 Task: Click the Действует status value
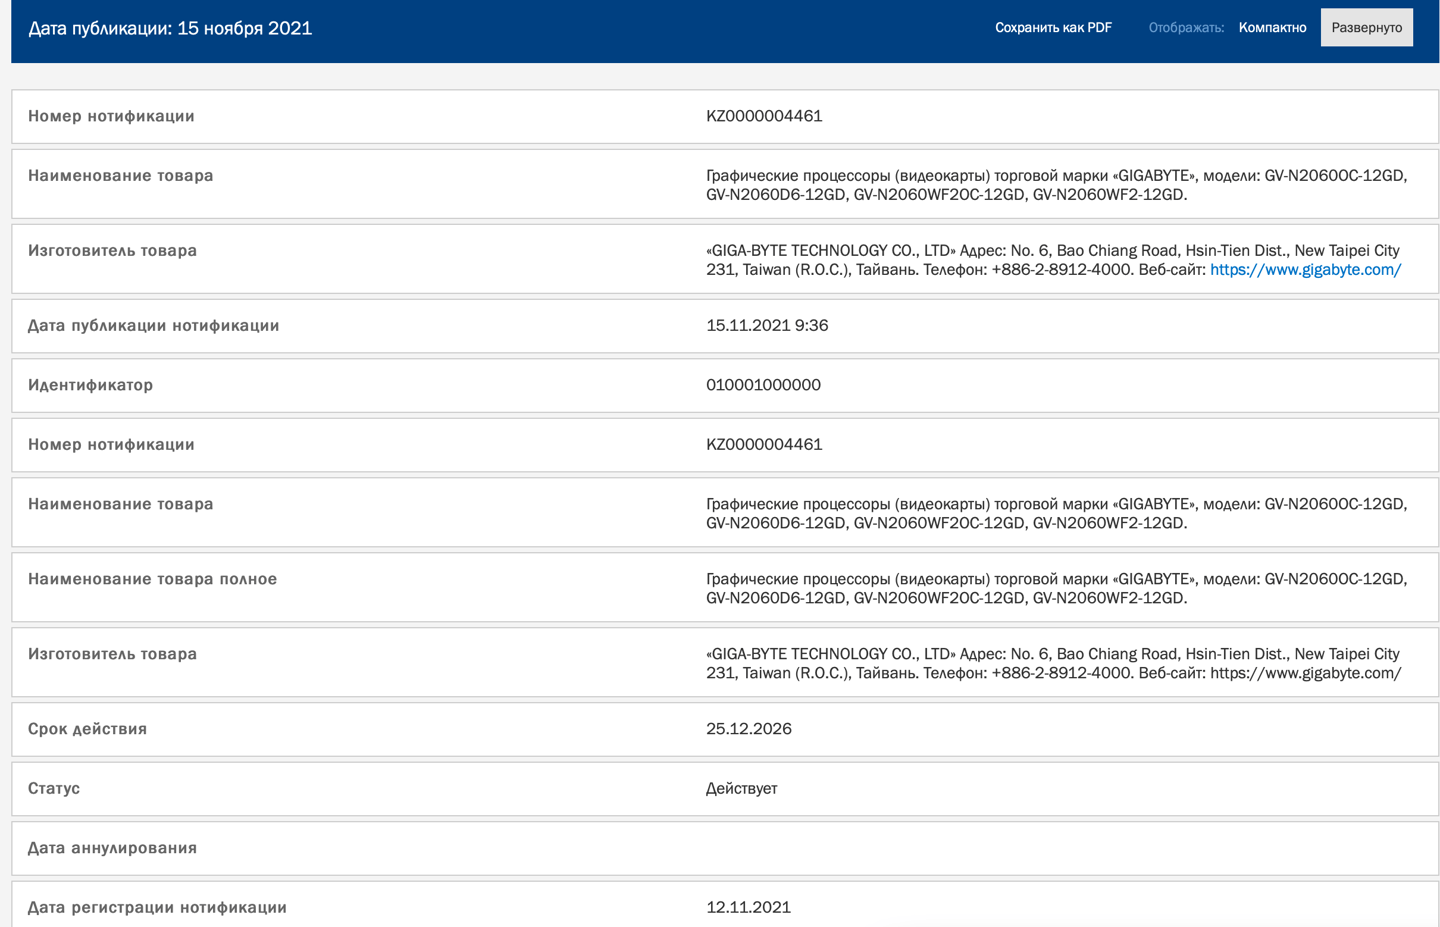(x=741, y=789)
